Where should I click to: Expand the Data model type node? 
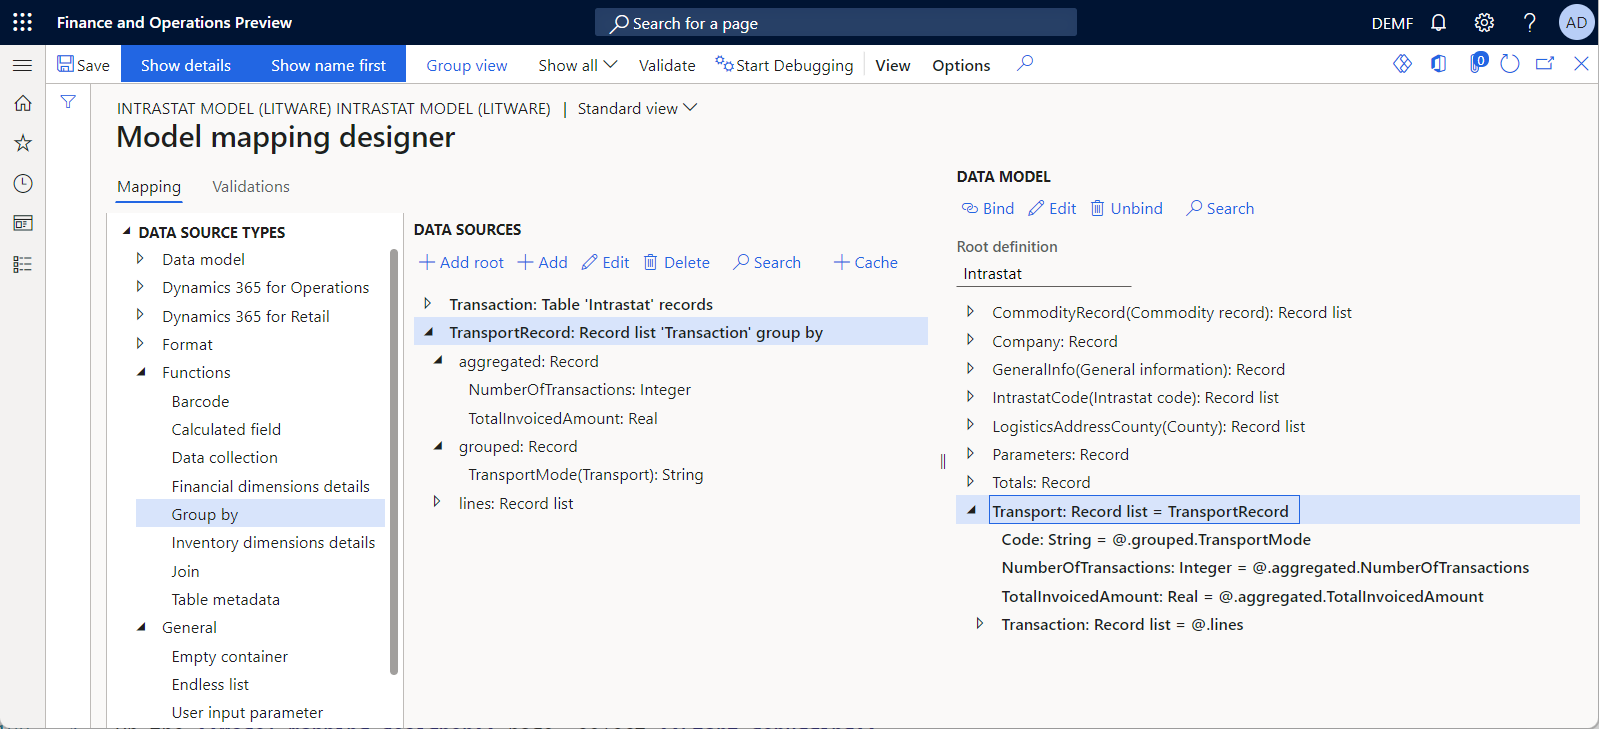pos(140,259)
